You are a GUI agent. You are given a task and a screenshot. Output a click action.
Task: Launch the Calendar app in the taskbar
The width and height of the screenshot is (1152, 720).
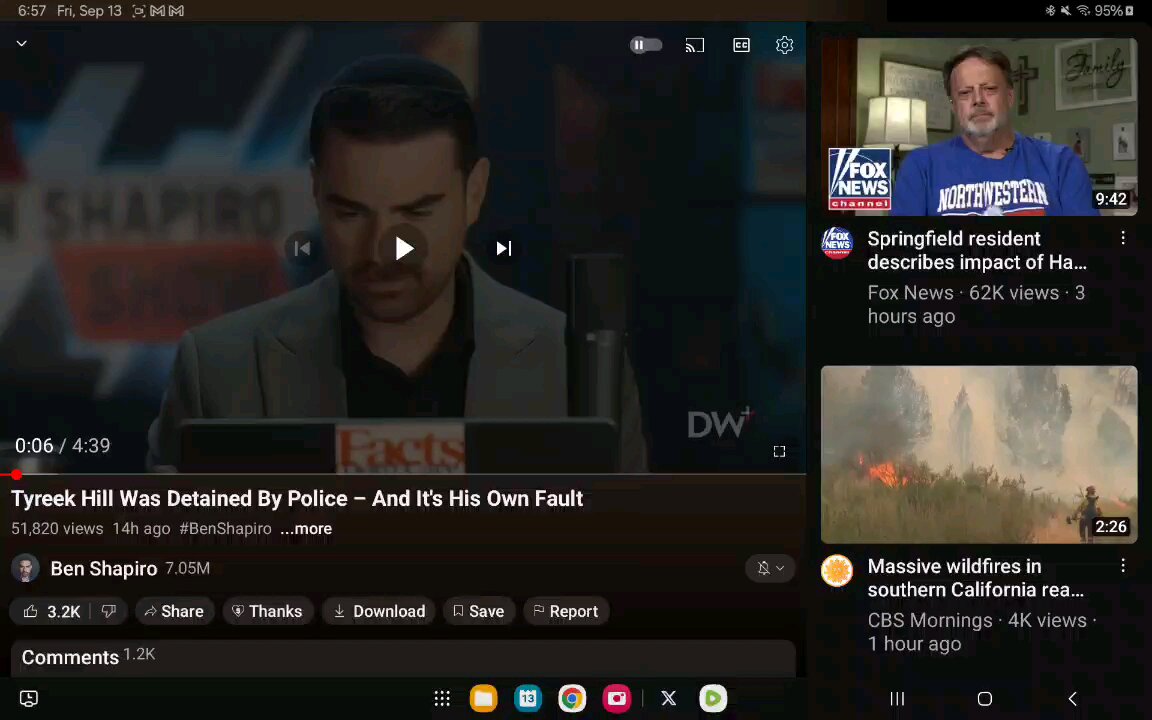[528, 699]
